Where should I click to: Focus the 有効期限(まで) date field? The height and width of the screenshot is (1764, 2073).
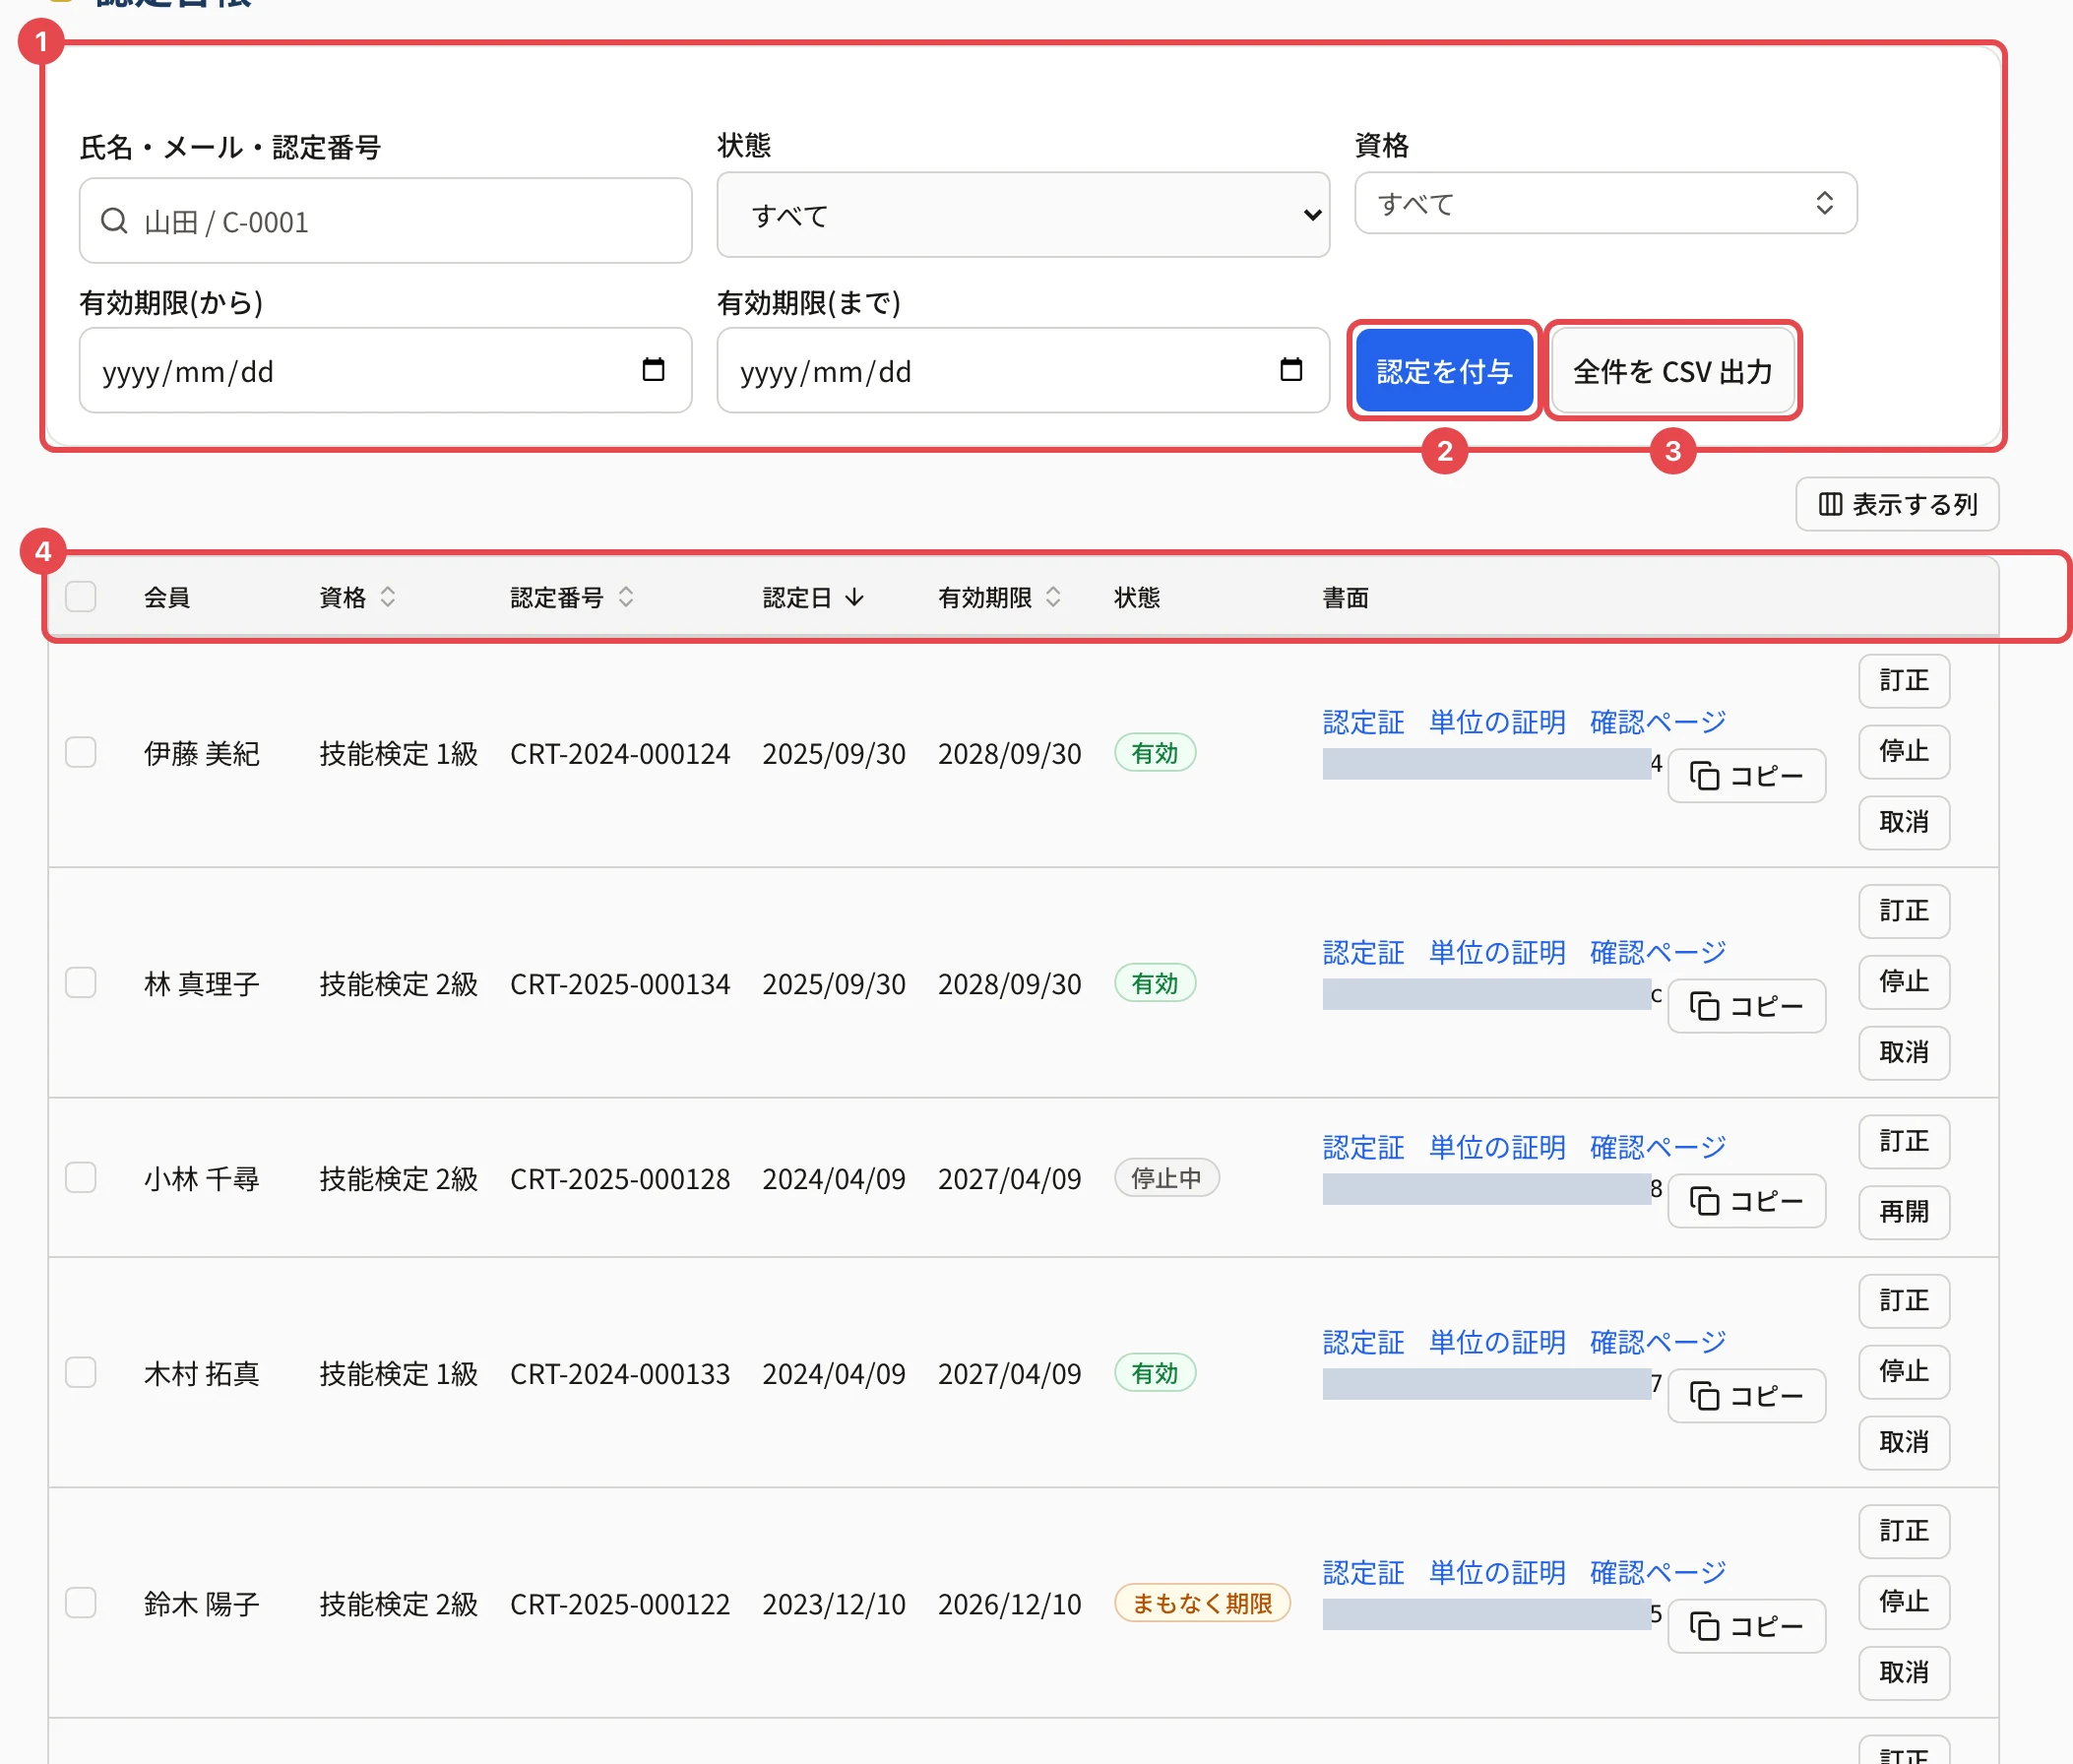coord(1023,371)
